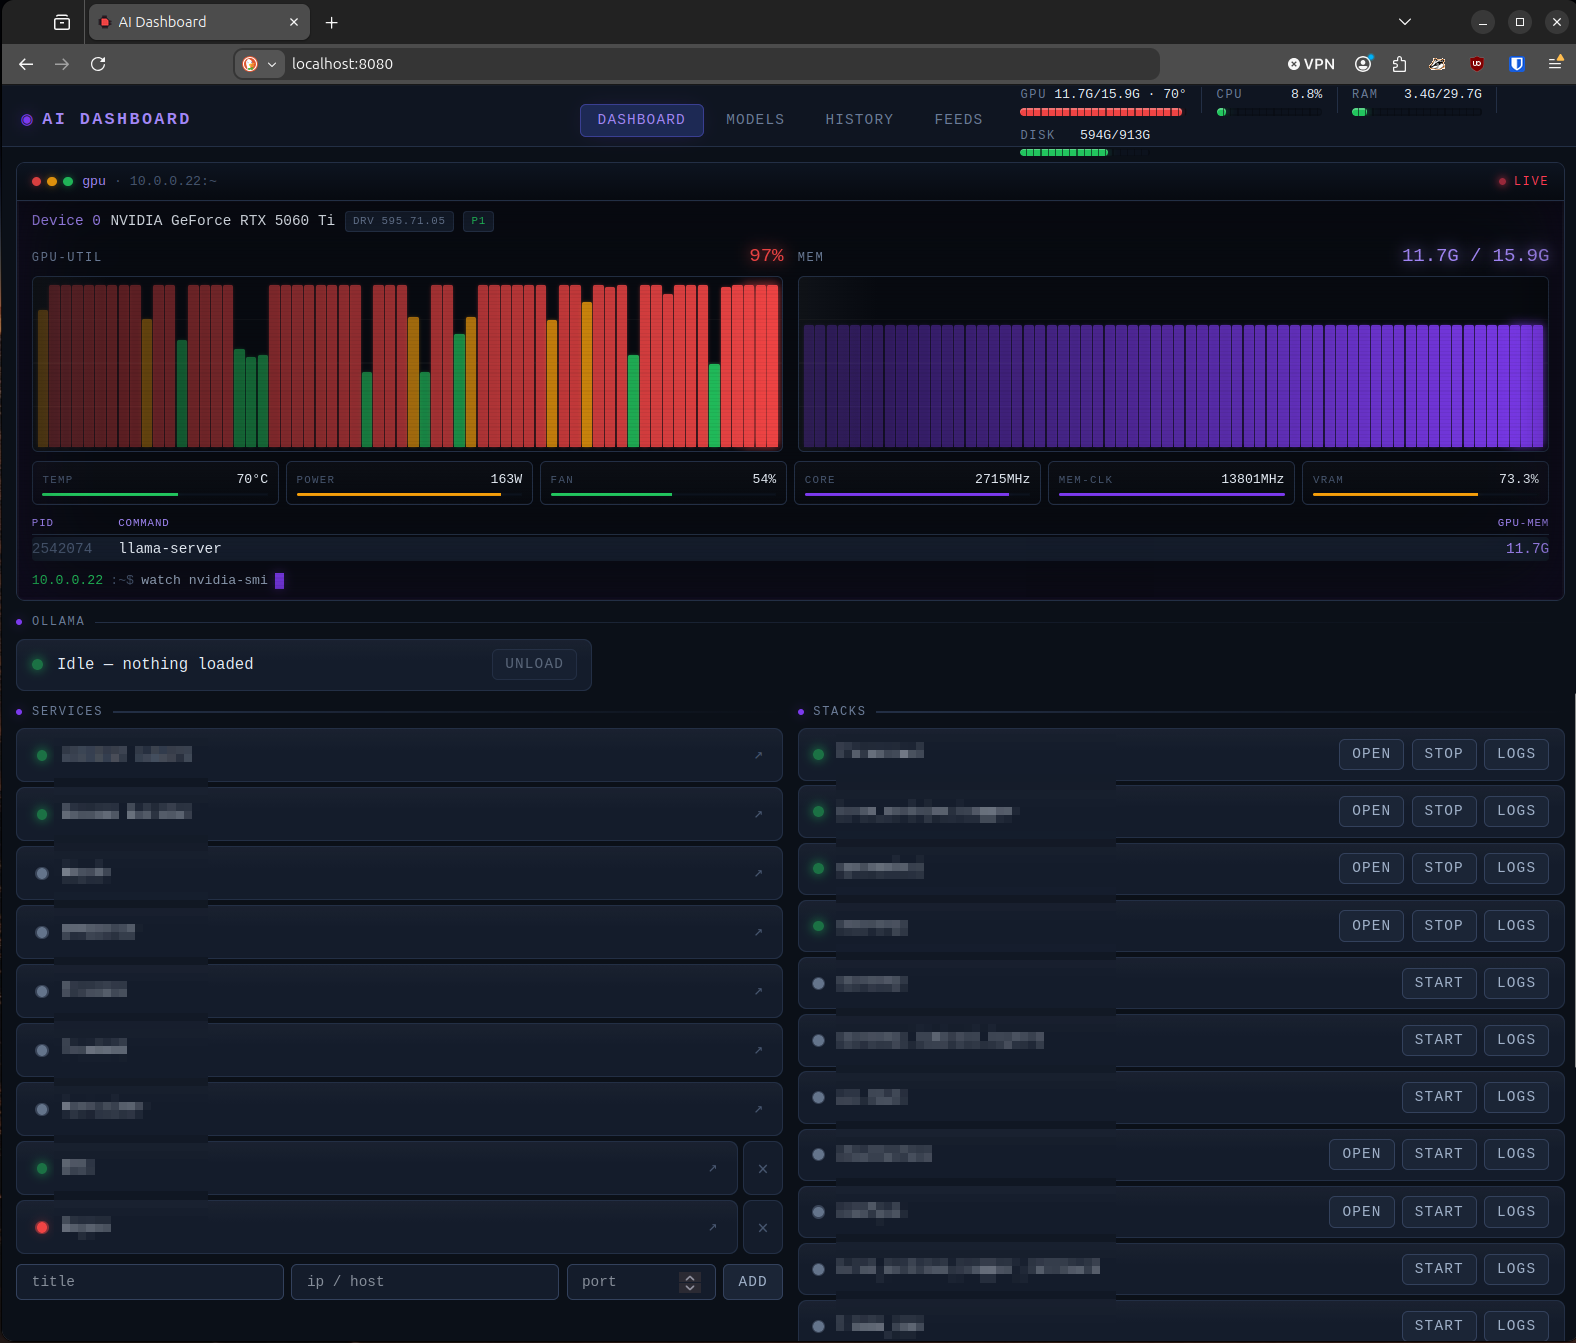1576x1343 pixels.
Task: Select the FAN 54% stat card
Action: pos(663,483)
